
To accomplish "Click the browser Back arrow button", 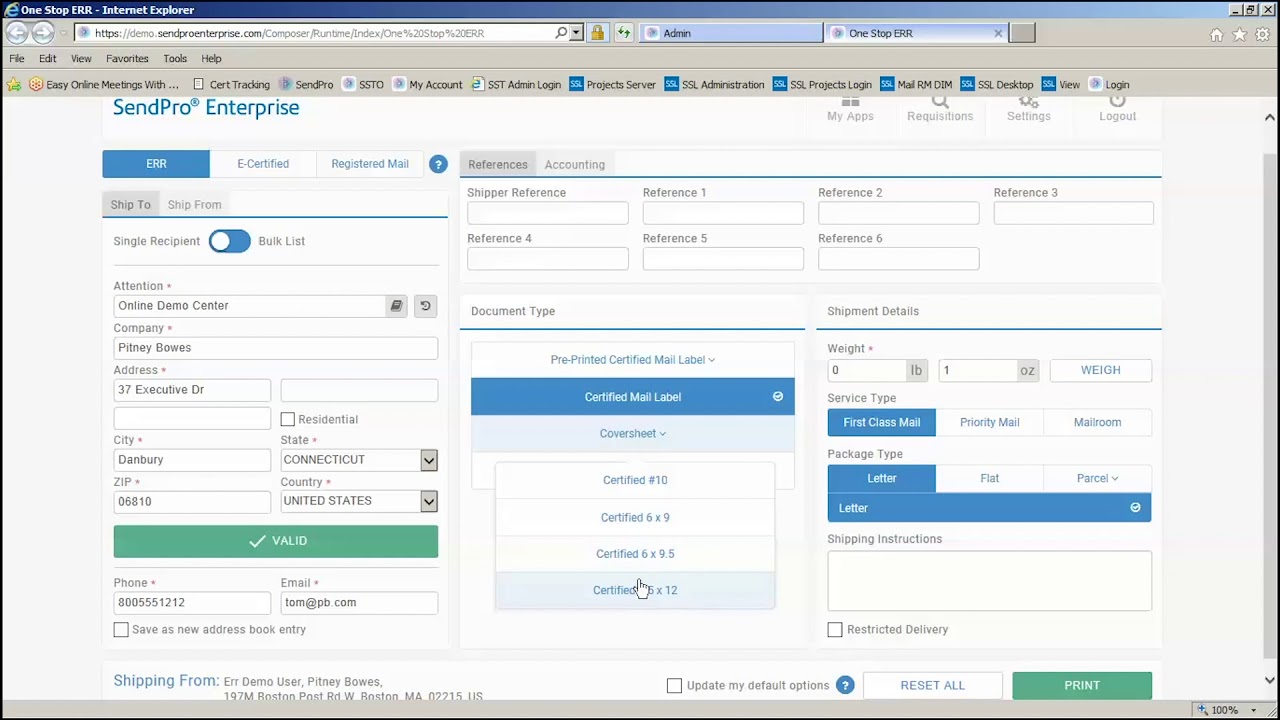I will 17,32.
